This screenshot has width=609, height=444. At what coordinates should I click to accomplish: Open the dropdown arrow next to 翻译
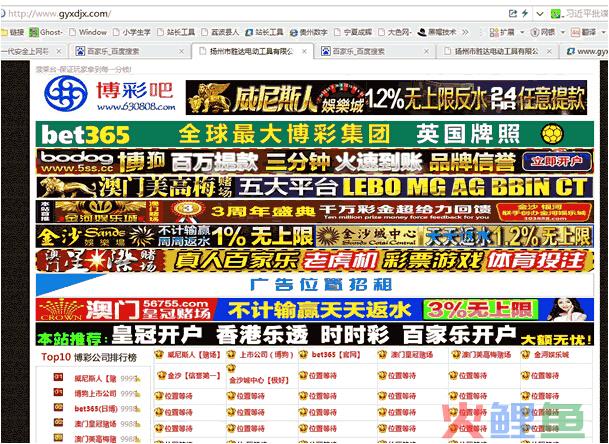[604, 32]
